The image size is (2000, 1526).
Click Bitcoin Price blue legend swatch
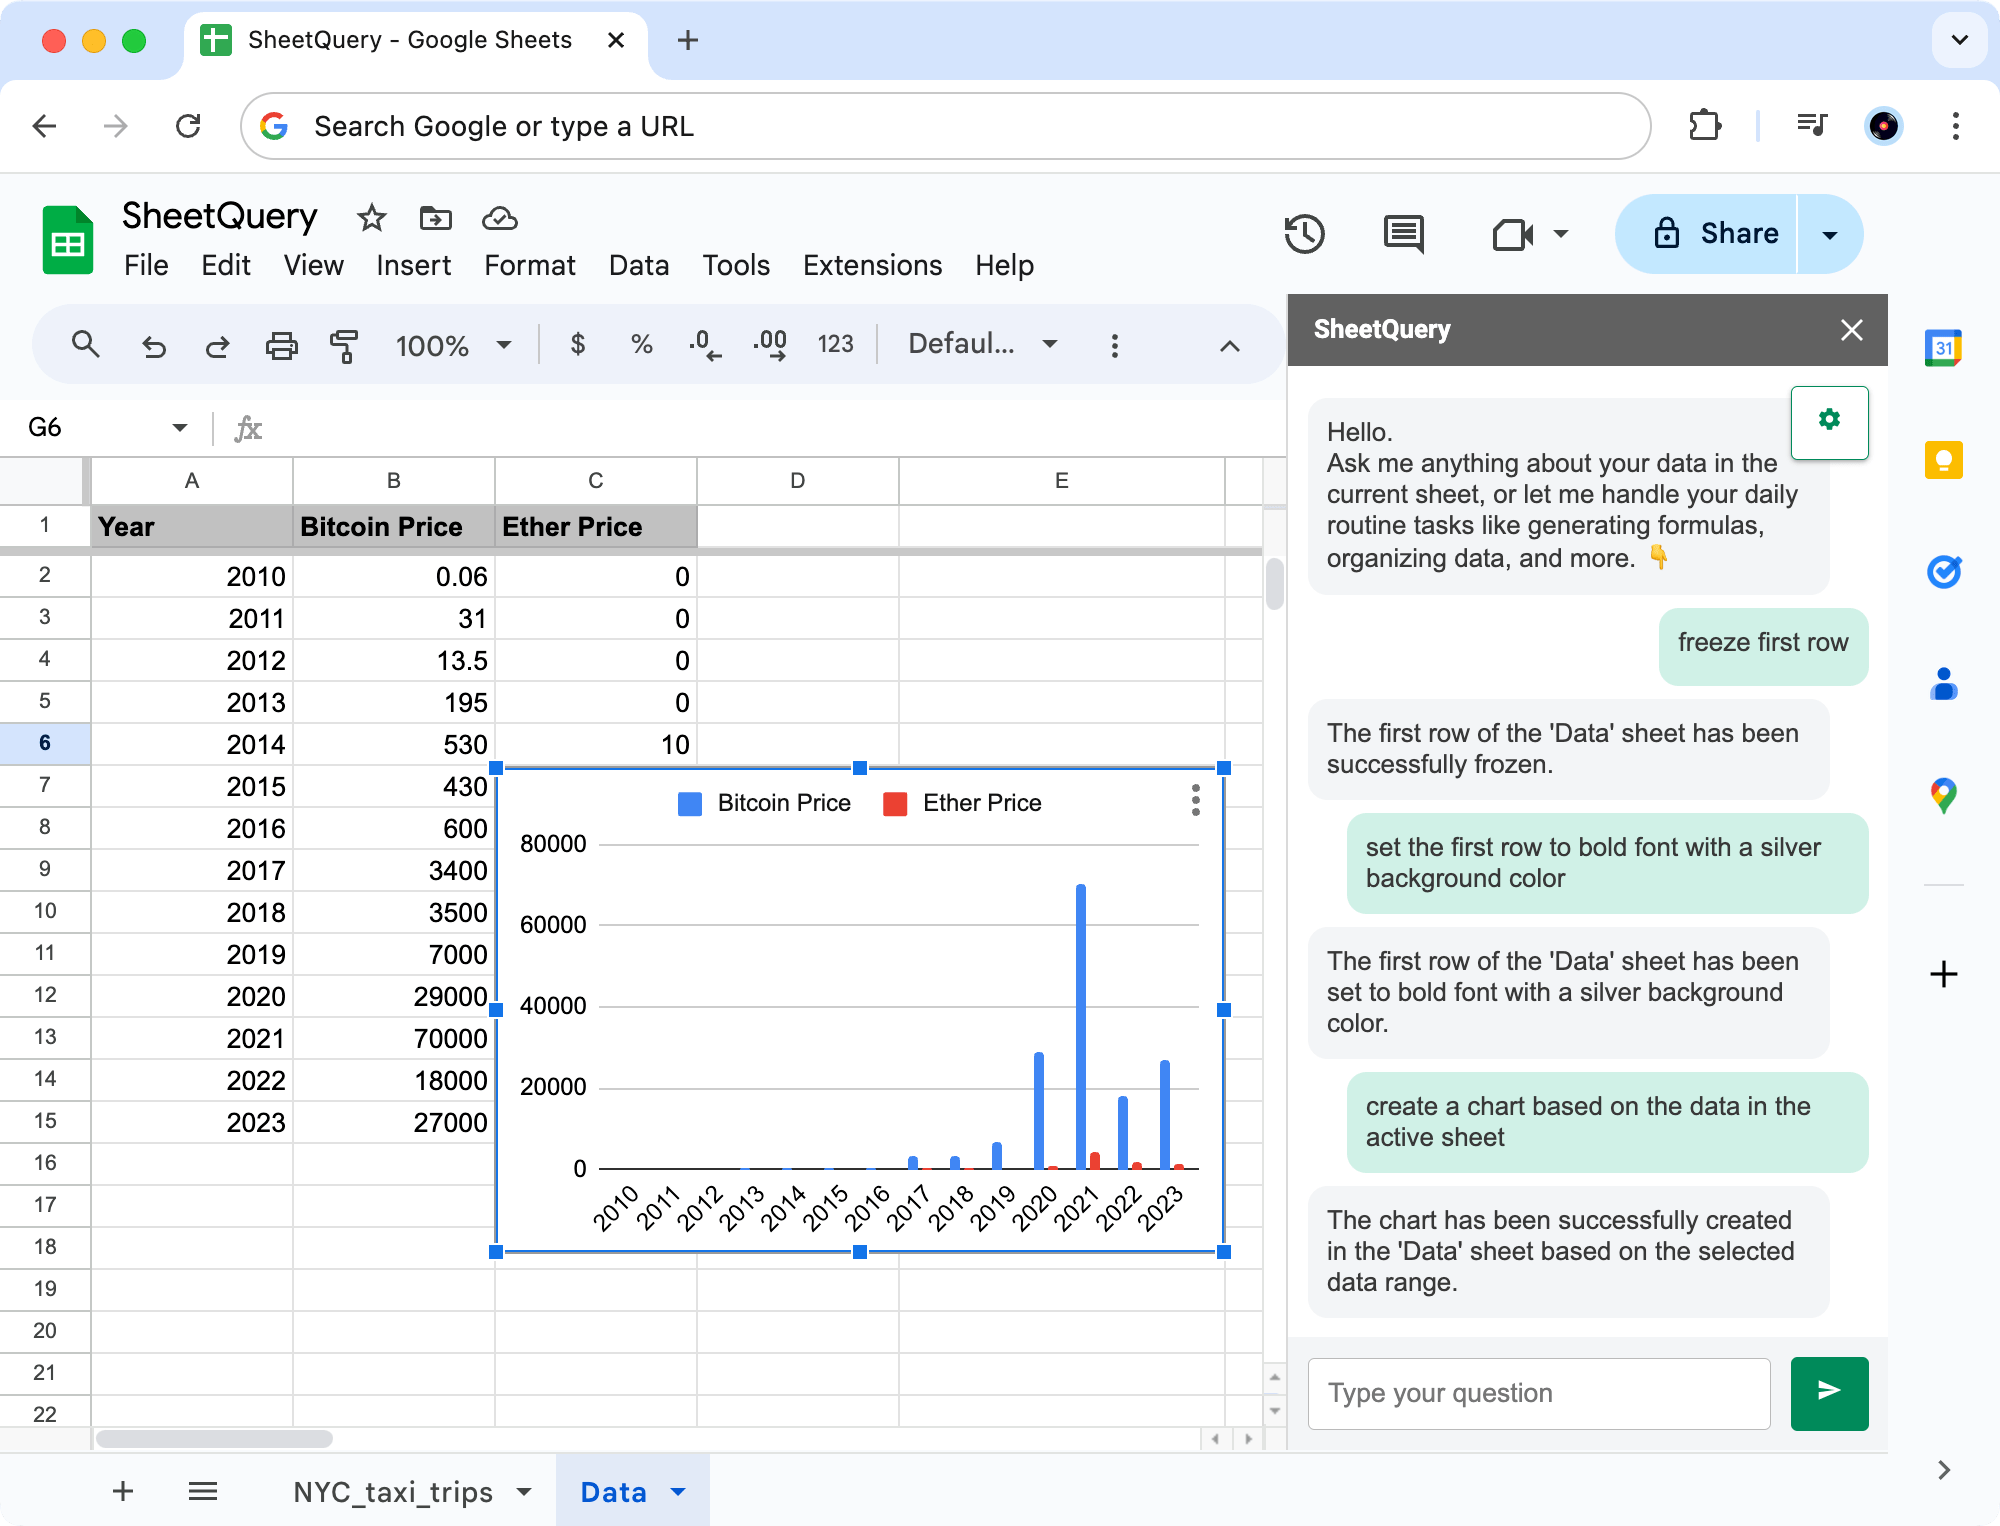click(x=689, y=804)
